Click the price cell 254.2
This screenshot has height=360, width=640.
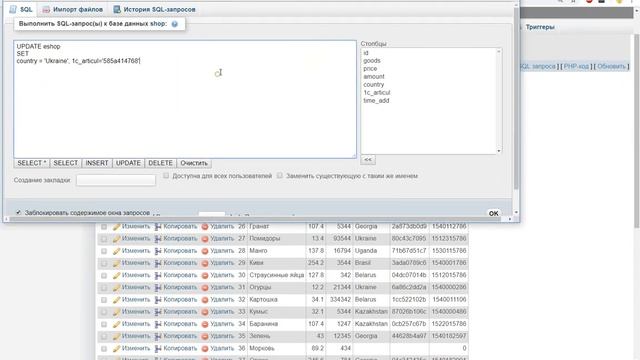(x=316, y=263)
